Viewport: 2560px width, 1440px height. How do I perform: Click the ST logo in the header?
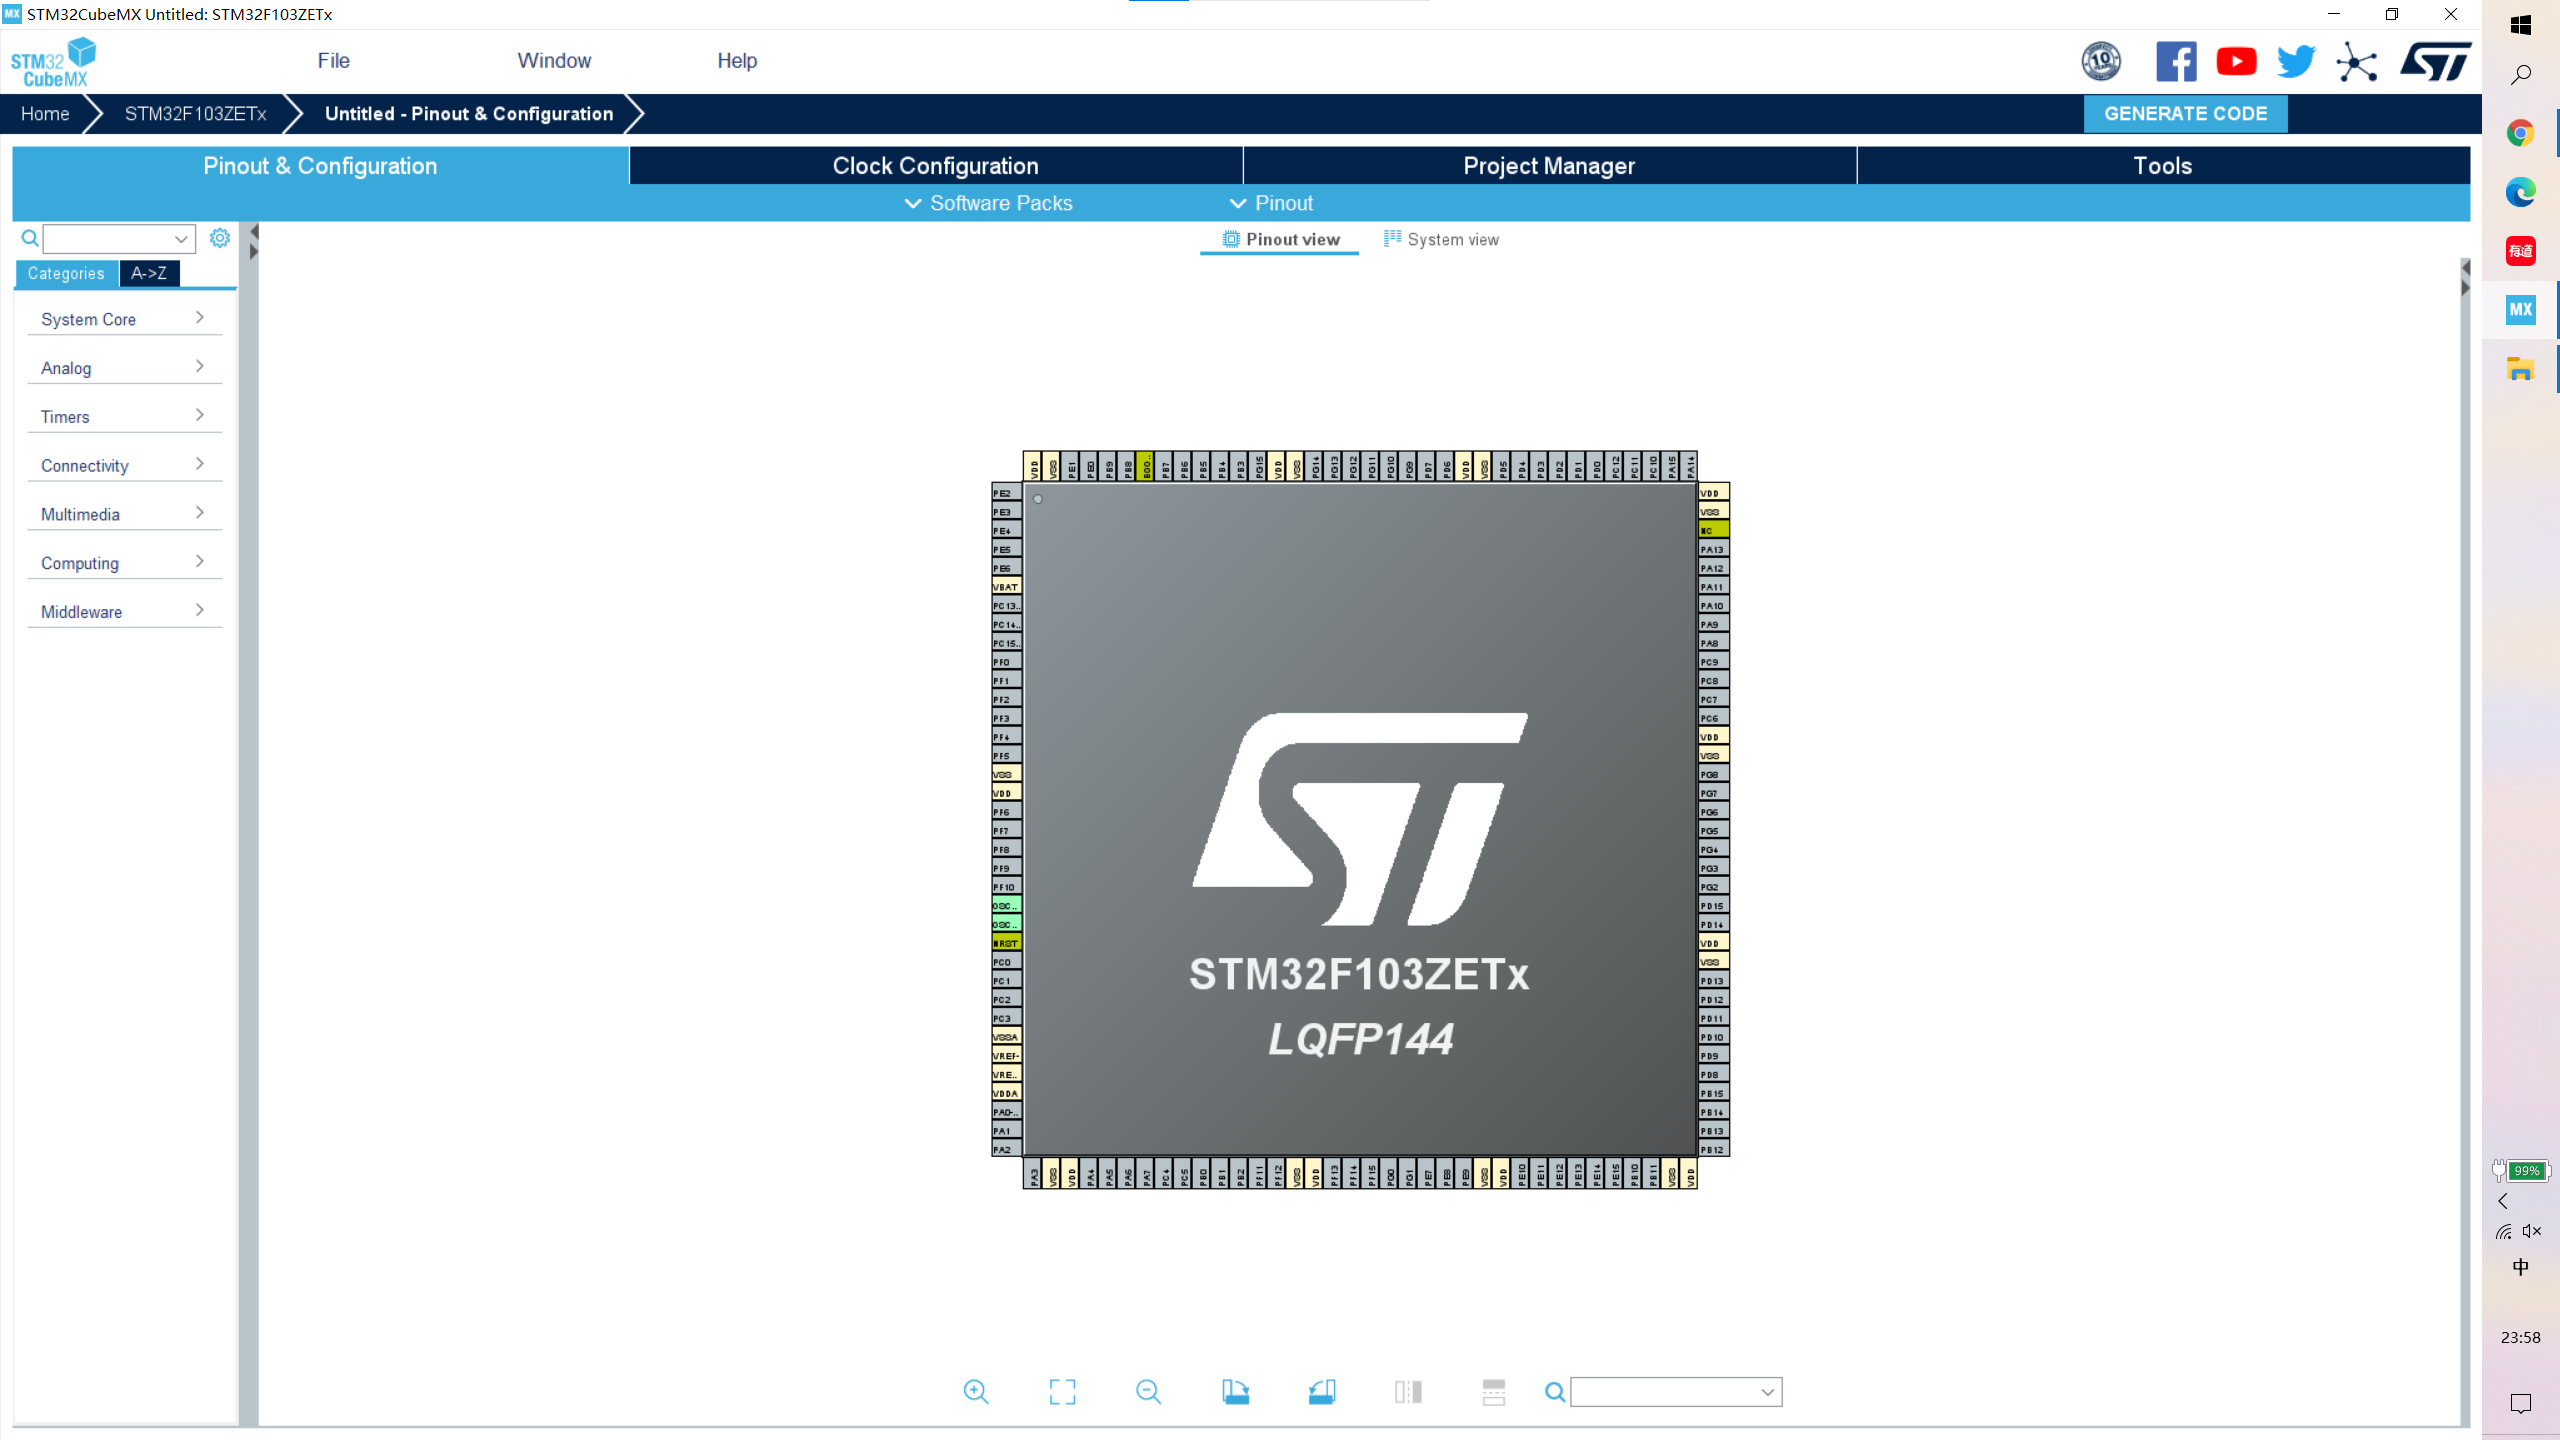click(2436, 62)
